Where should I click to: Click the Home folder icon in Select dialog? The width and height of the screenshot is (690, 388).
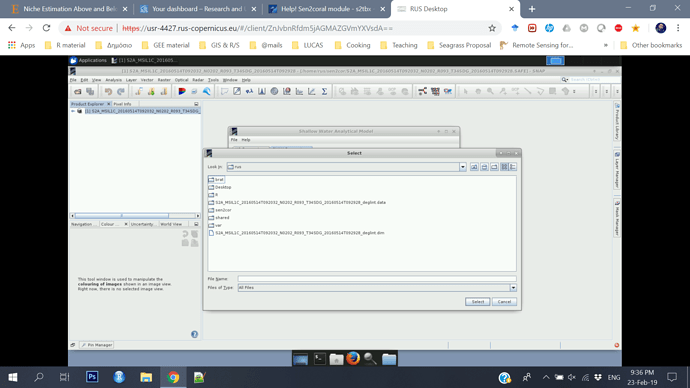pos(484,167)
